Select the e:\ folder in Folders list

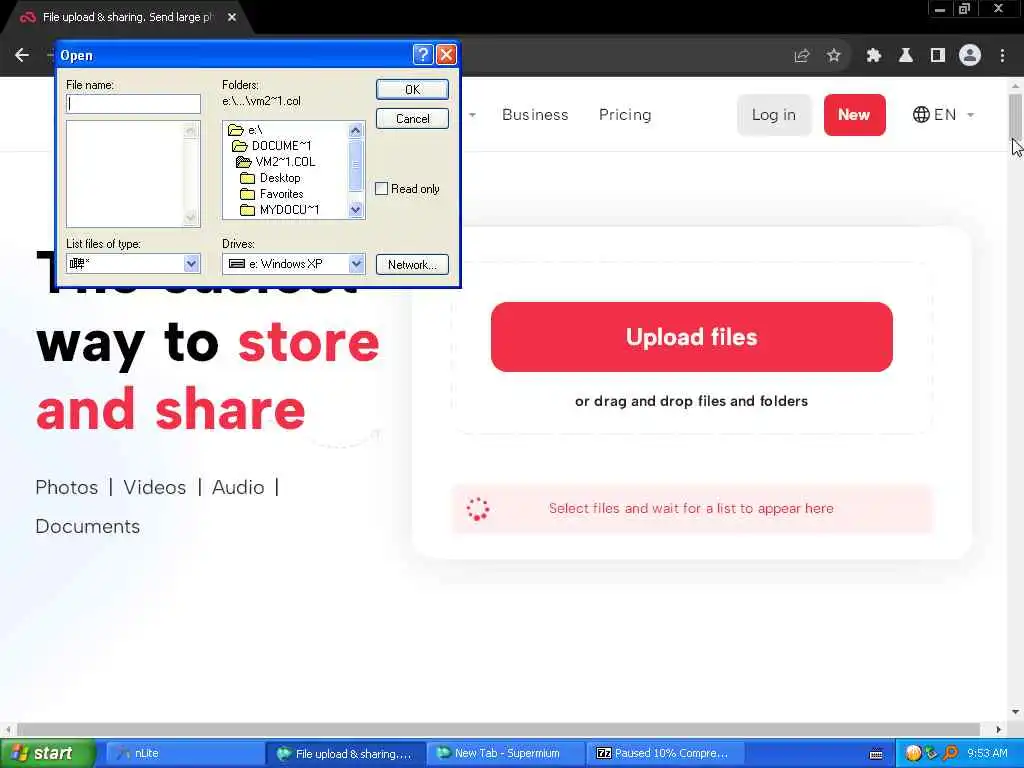(x=246, y=130)
